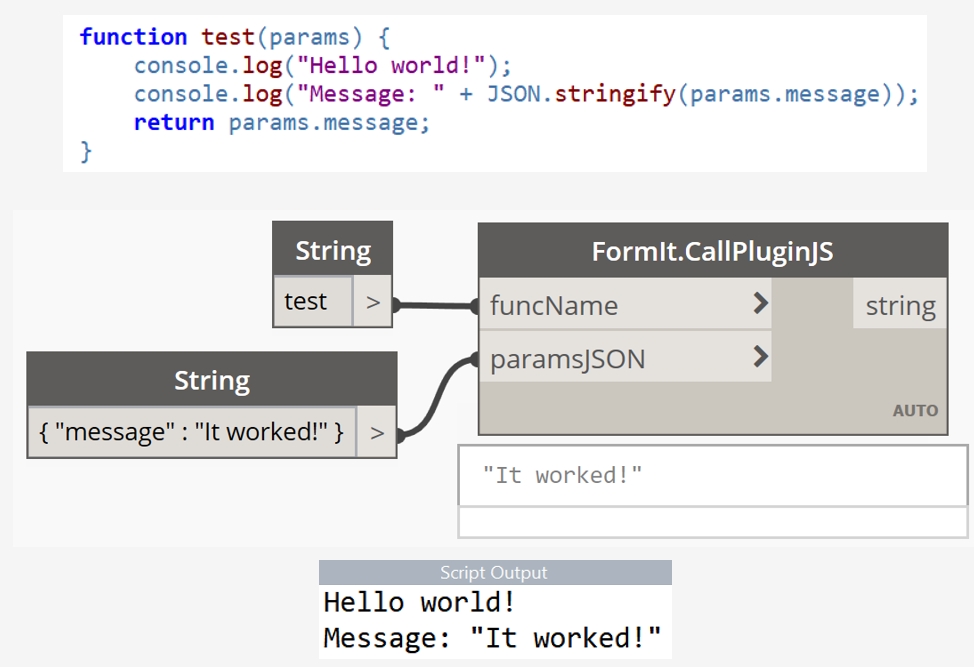
Task: Select the FormIt.CallPluginJS node header
Action: pos(712,250)
